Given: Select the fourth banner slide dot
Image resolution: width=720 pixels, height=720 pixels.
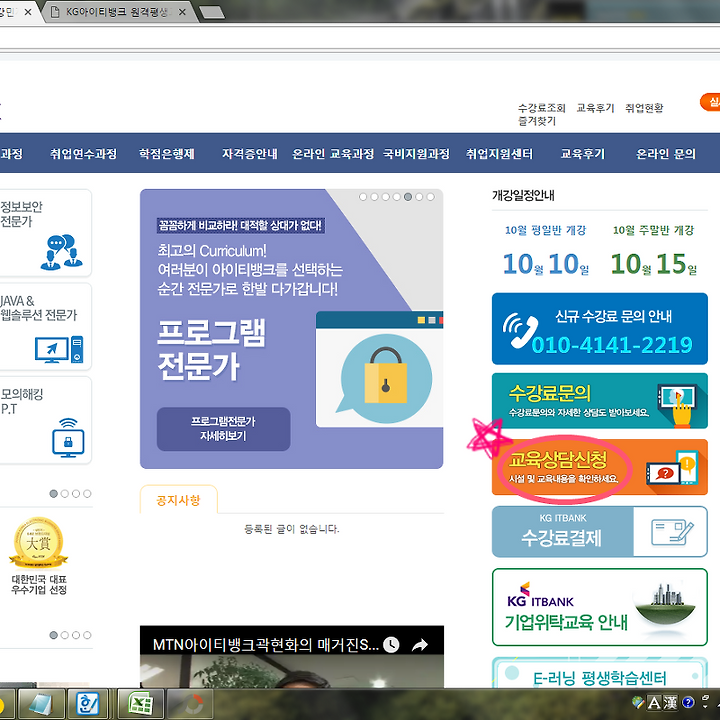Looking at the screenshot, I should tap(396, 197).
